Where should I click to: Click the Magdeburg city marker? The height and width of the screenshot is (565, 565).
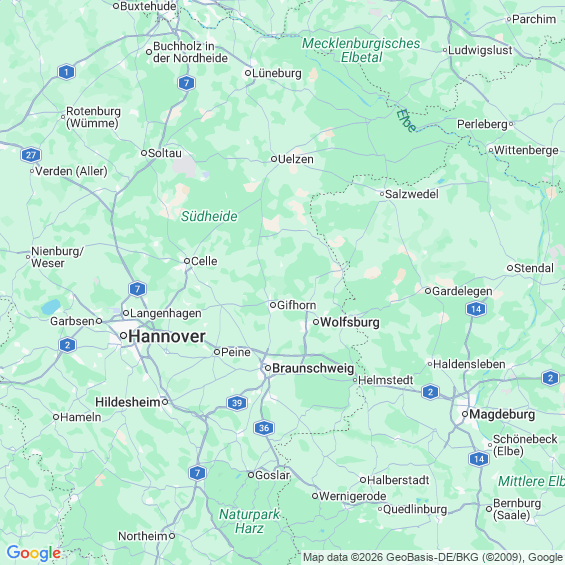coord(465,414)
